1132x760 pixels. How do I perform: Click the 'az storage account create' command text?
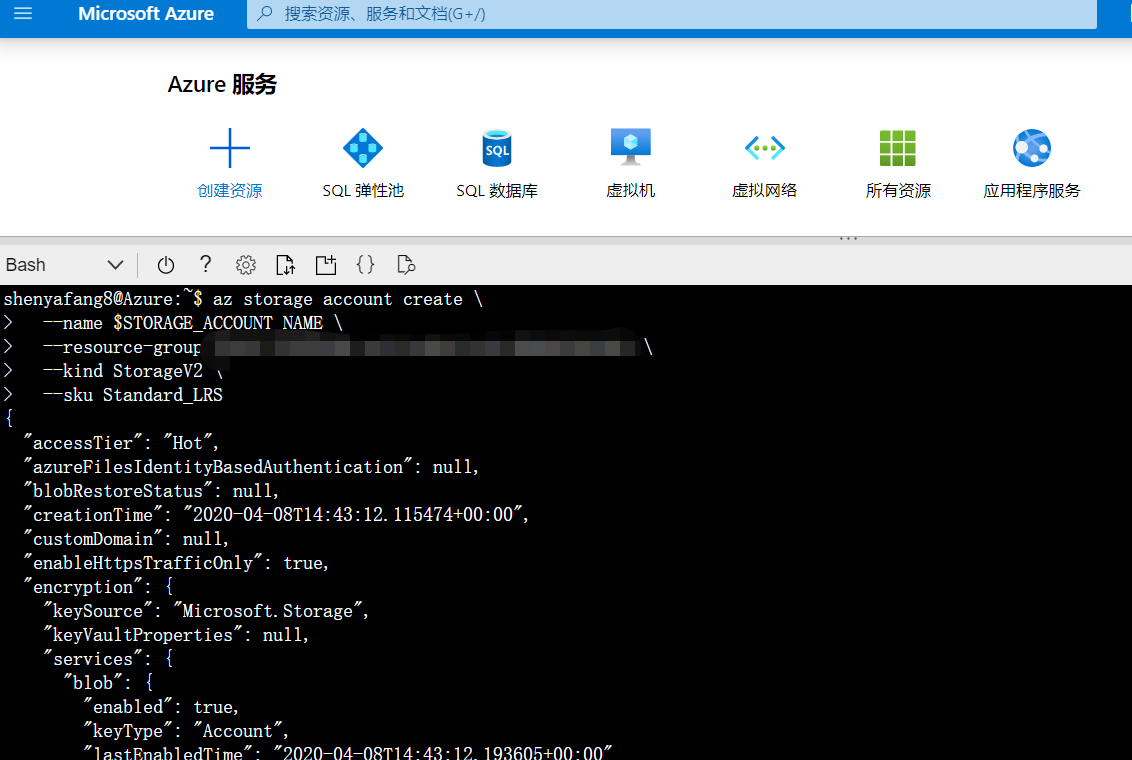[x=338, y=299]
